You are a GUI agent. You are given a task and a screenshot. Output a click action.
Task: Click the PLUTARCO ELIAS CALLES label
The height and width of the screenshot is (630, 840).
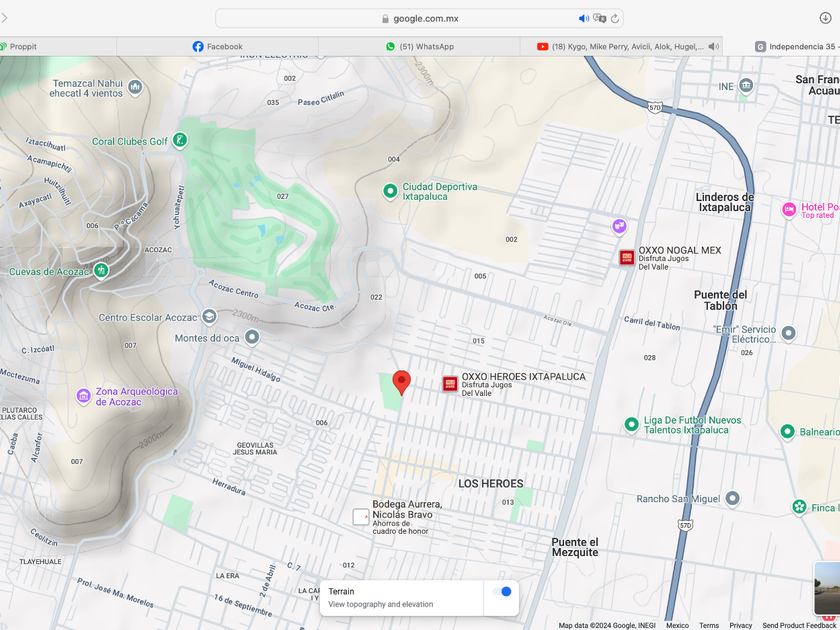pyautogui.click(x=20, y=413)
